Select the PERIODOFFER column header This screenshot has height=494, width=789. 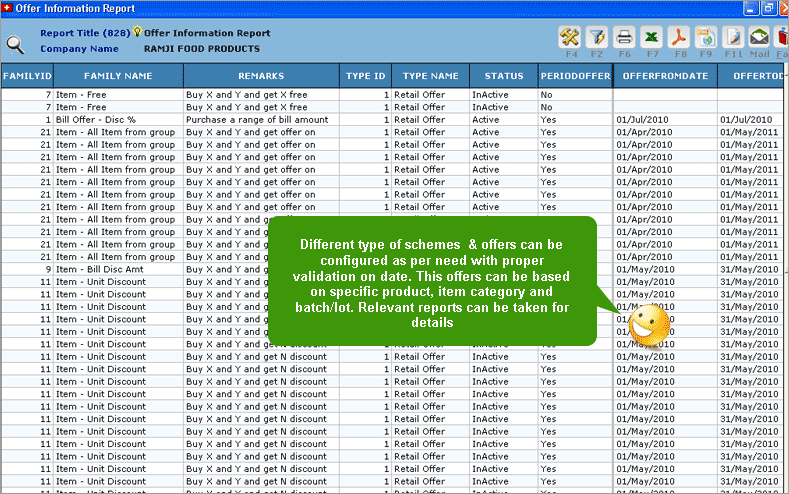click(575, 76)
